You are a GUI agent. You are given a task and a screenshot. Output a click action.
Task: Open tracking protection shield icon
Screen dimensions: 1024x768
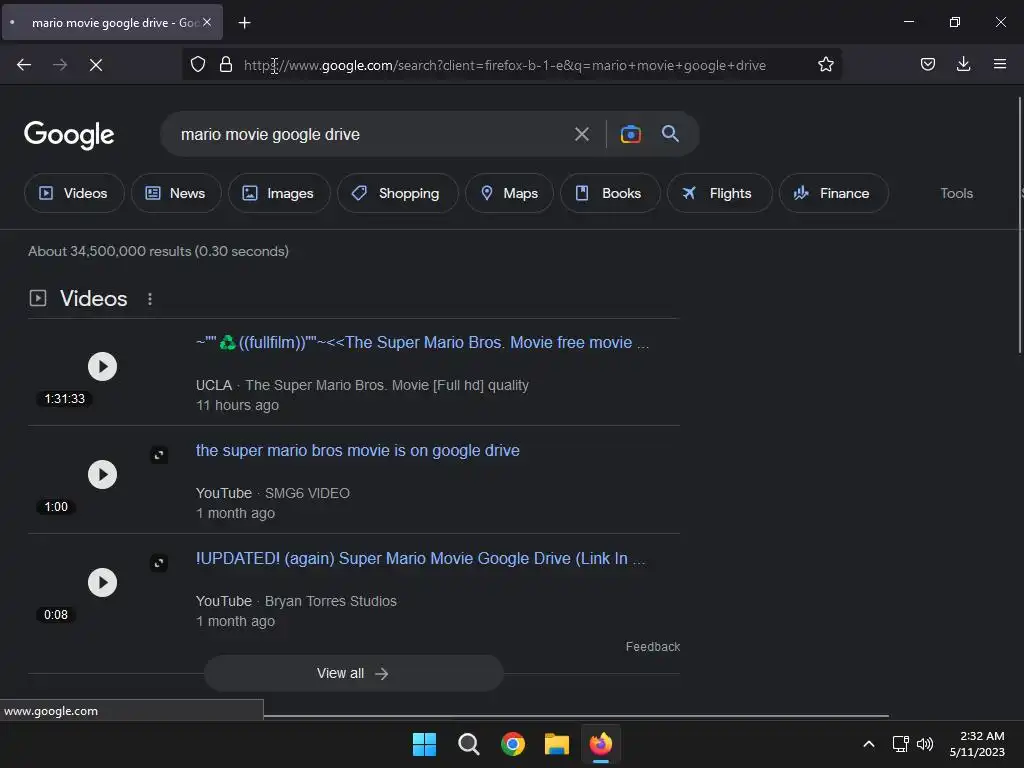[x=198, y=64]
